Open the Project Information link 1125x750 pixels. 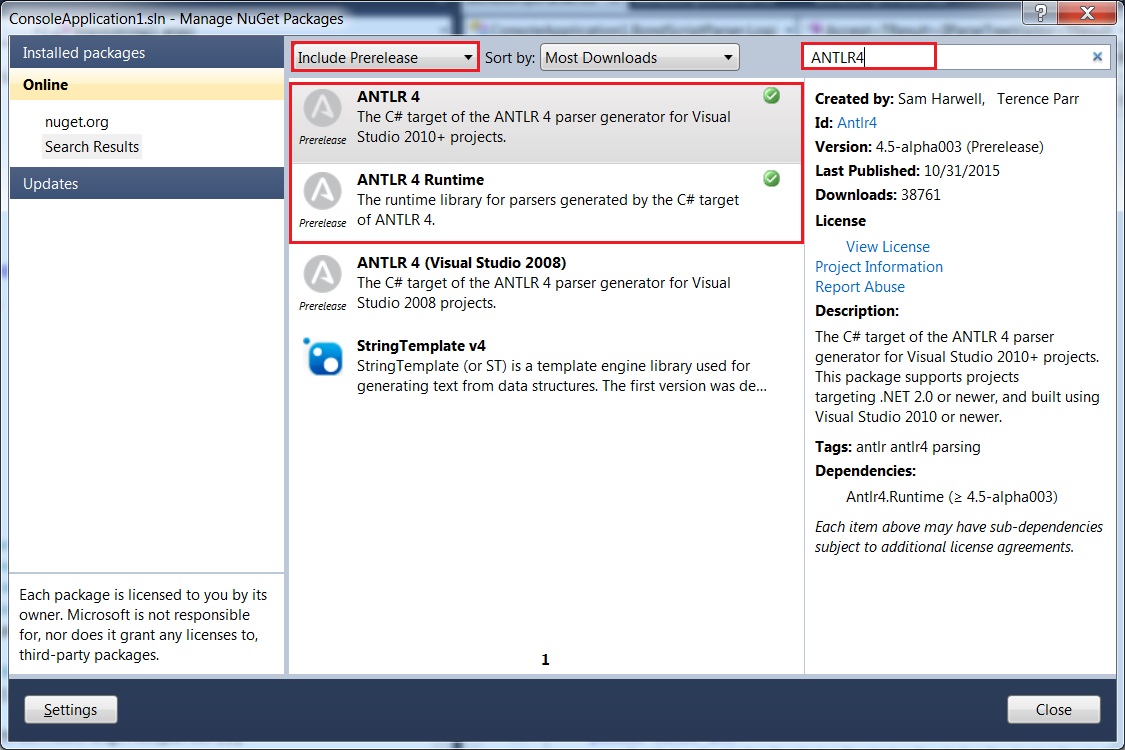point(879,267)
